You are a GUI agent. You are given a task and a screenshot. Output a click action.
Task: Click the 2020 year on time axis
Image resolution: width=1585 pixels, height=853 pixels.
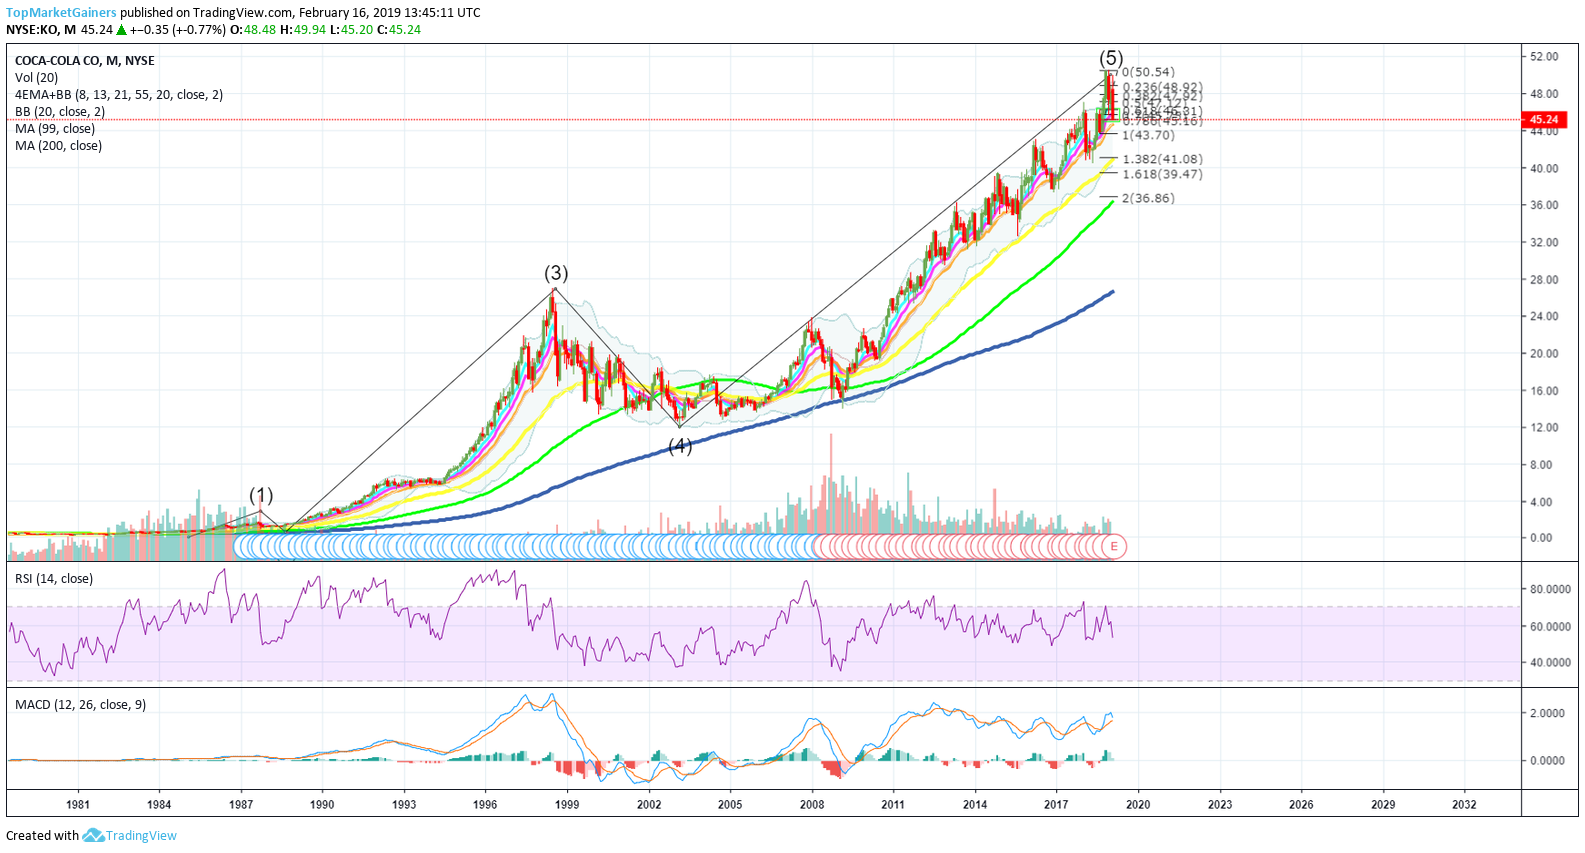pyautogui.click(x=1138, y=805)
